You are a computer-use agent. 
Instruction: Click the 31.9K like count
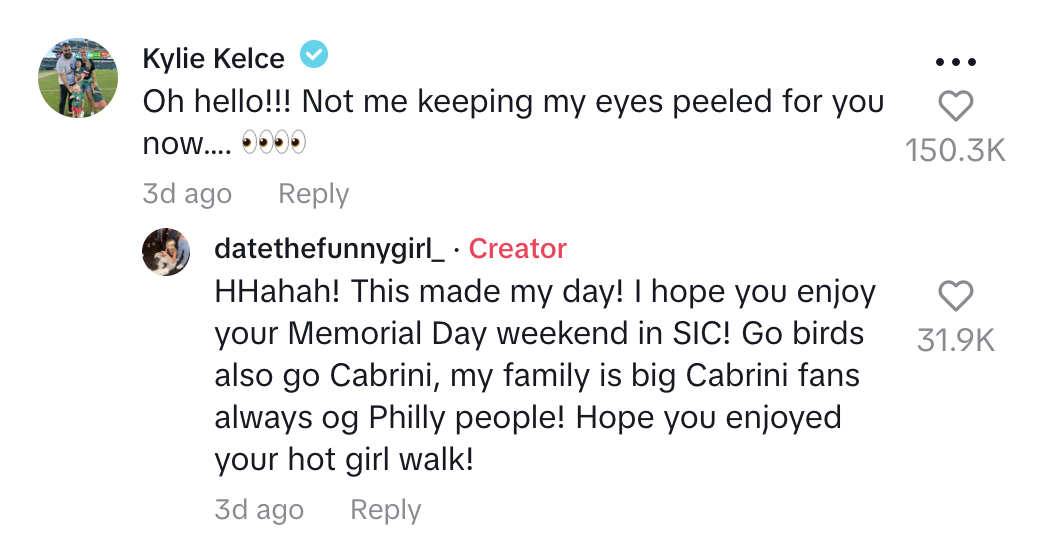tap(956, 340)
